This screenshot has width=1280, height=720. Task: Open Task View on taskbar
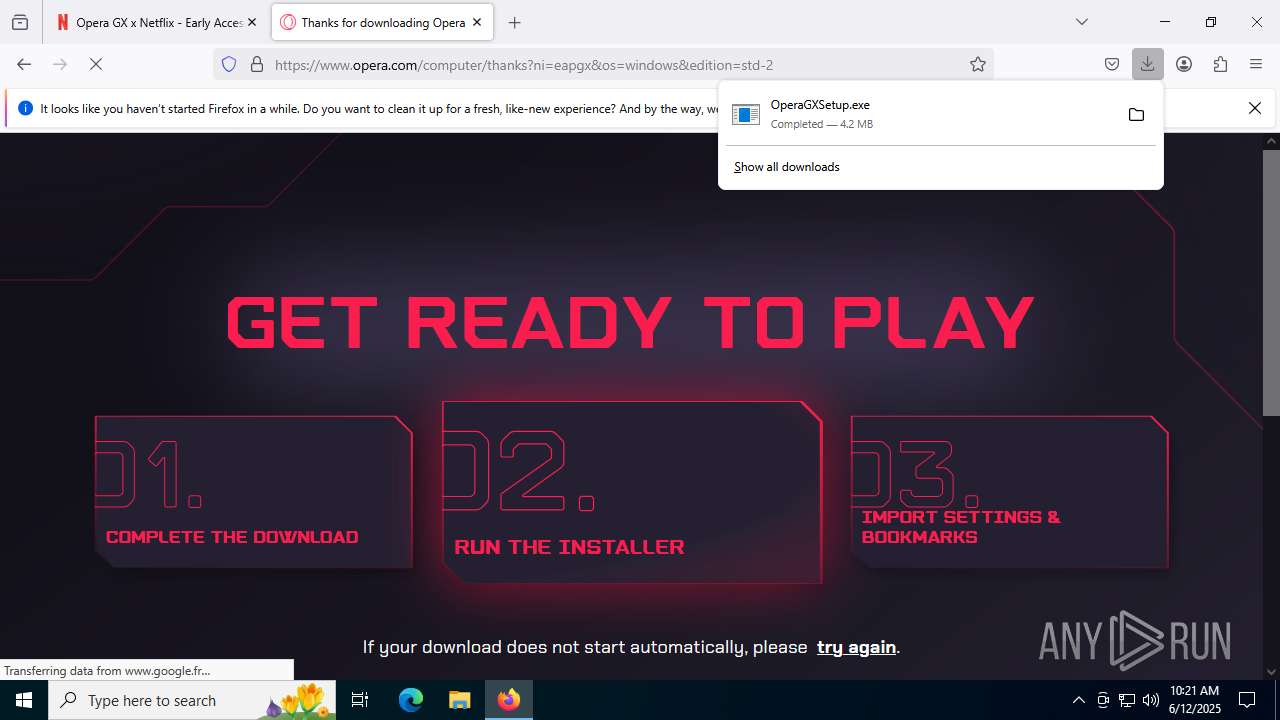click(x=361, y=700)
